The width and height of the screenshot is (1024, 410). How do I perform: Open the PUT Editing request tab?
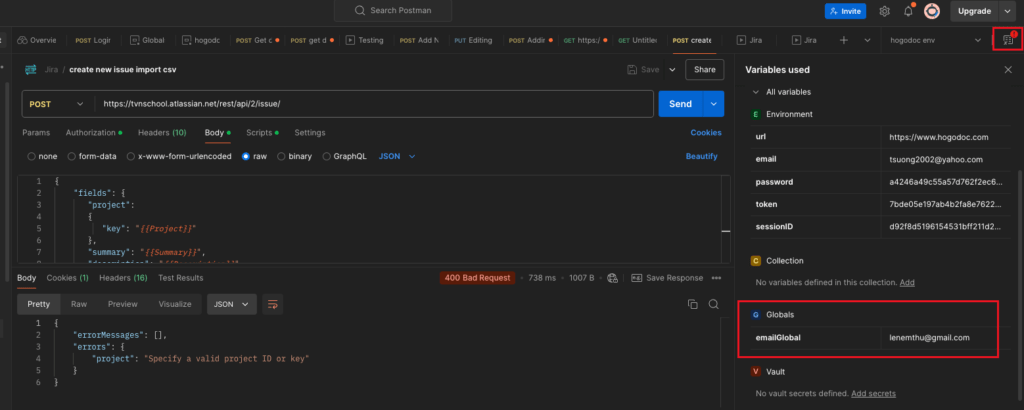coord(473,40)
